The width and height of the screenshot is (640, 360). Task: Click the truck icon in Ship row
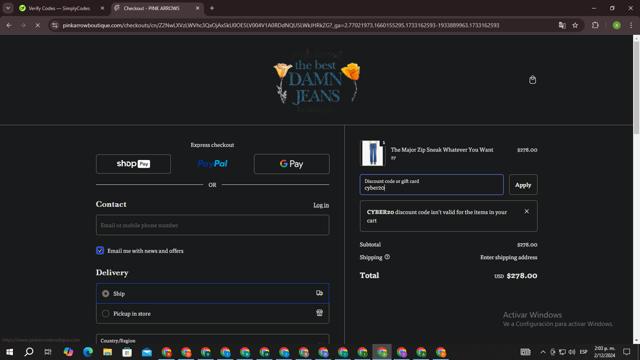pos(319,293)
